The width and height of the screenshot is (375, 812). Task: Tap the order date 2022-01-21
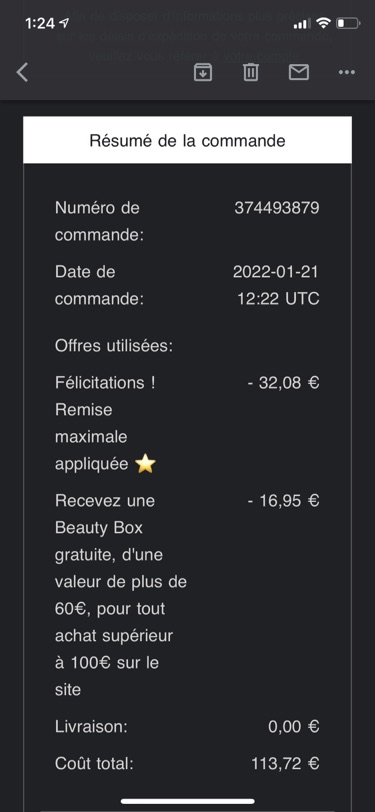coord(276,272)
